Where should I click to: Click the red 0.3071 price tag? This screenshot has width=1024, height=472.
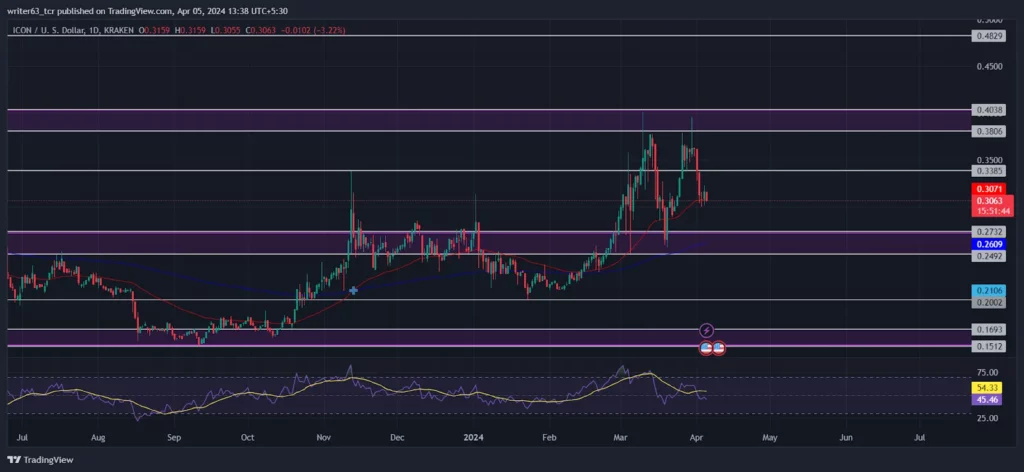[x=988, y=189]
